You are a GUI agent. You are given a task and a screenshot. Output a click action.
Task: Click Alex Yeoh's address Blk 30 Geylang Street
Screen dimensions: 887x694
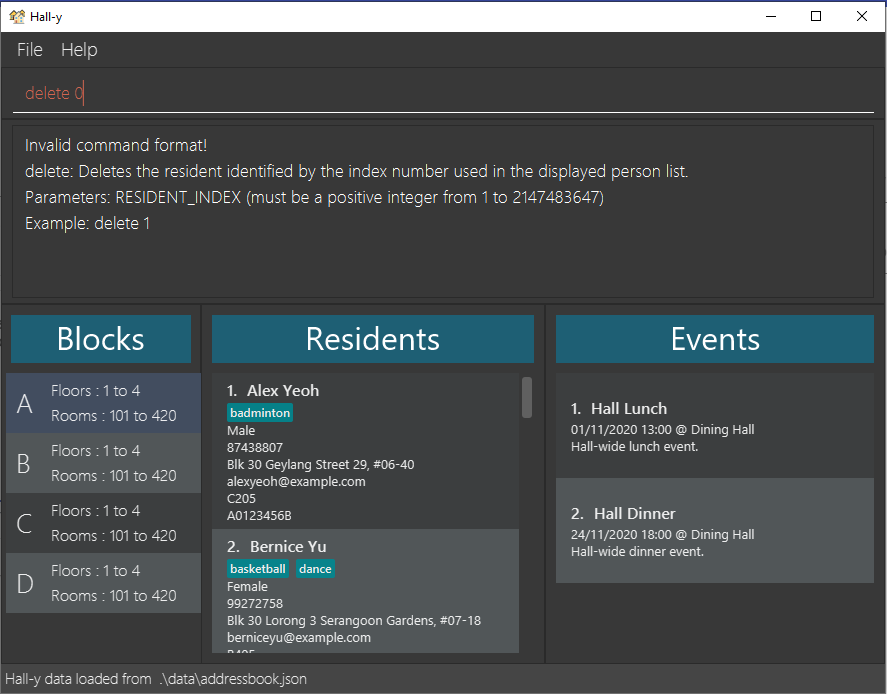pos(320,464)
